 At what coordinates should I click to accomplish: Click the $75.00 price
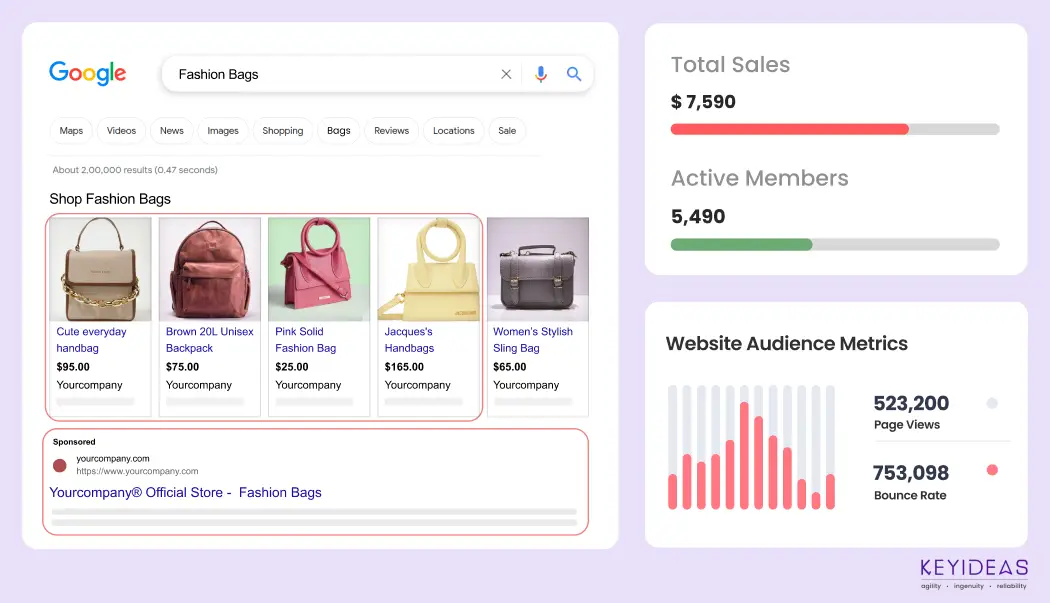tap(182, 367)
